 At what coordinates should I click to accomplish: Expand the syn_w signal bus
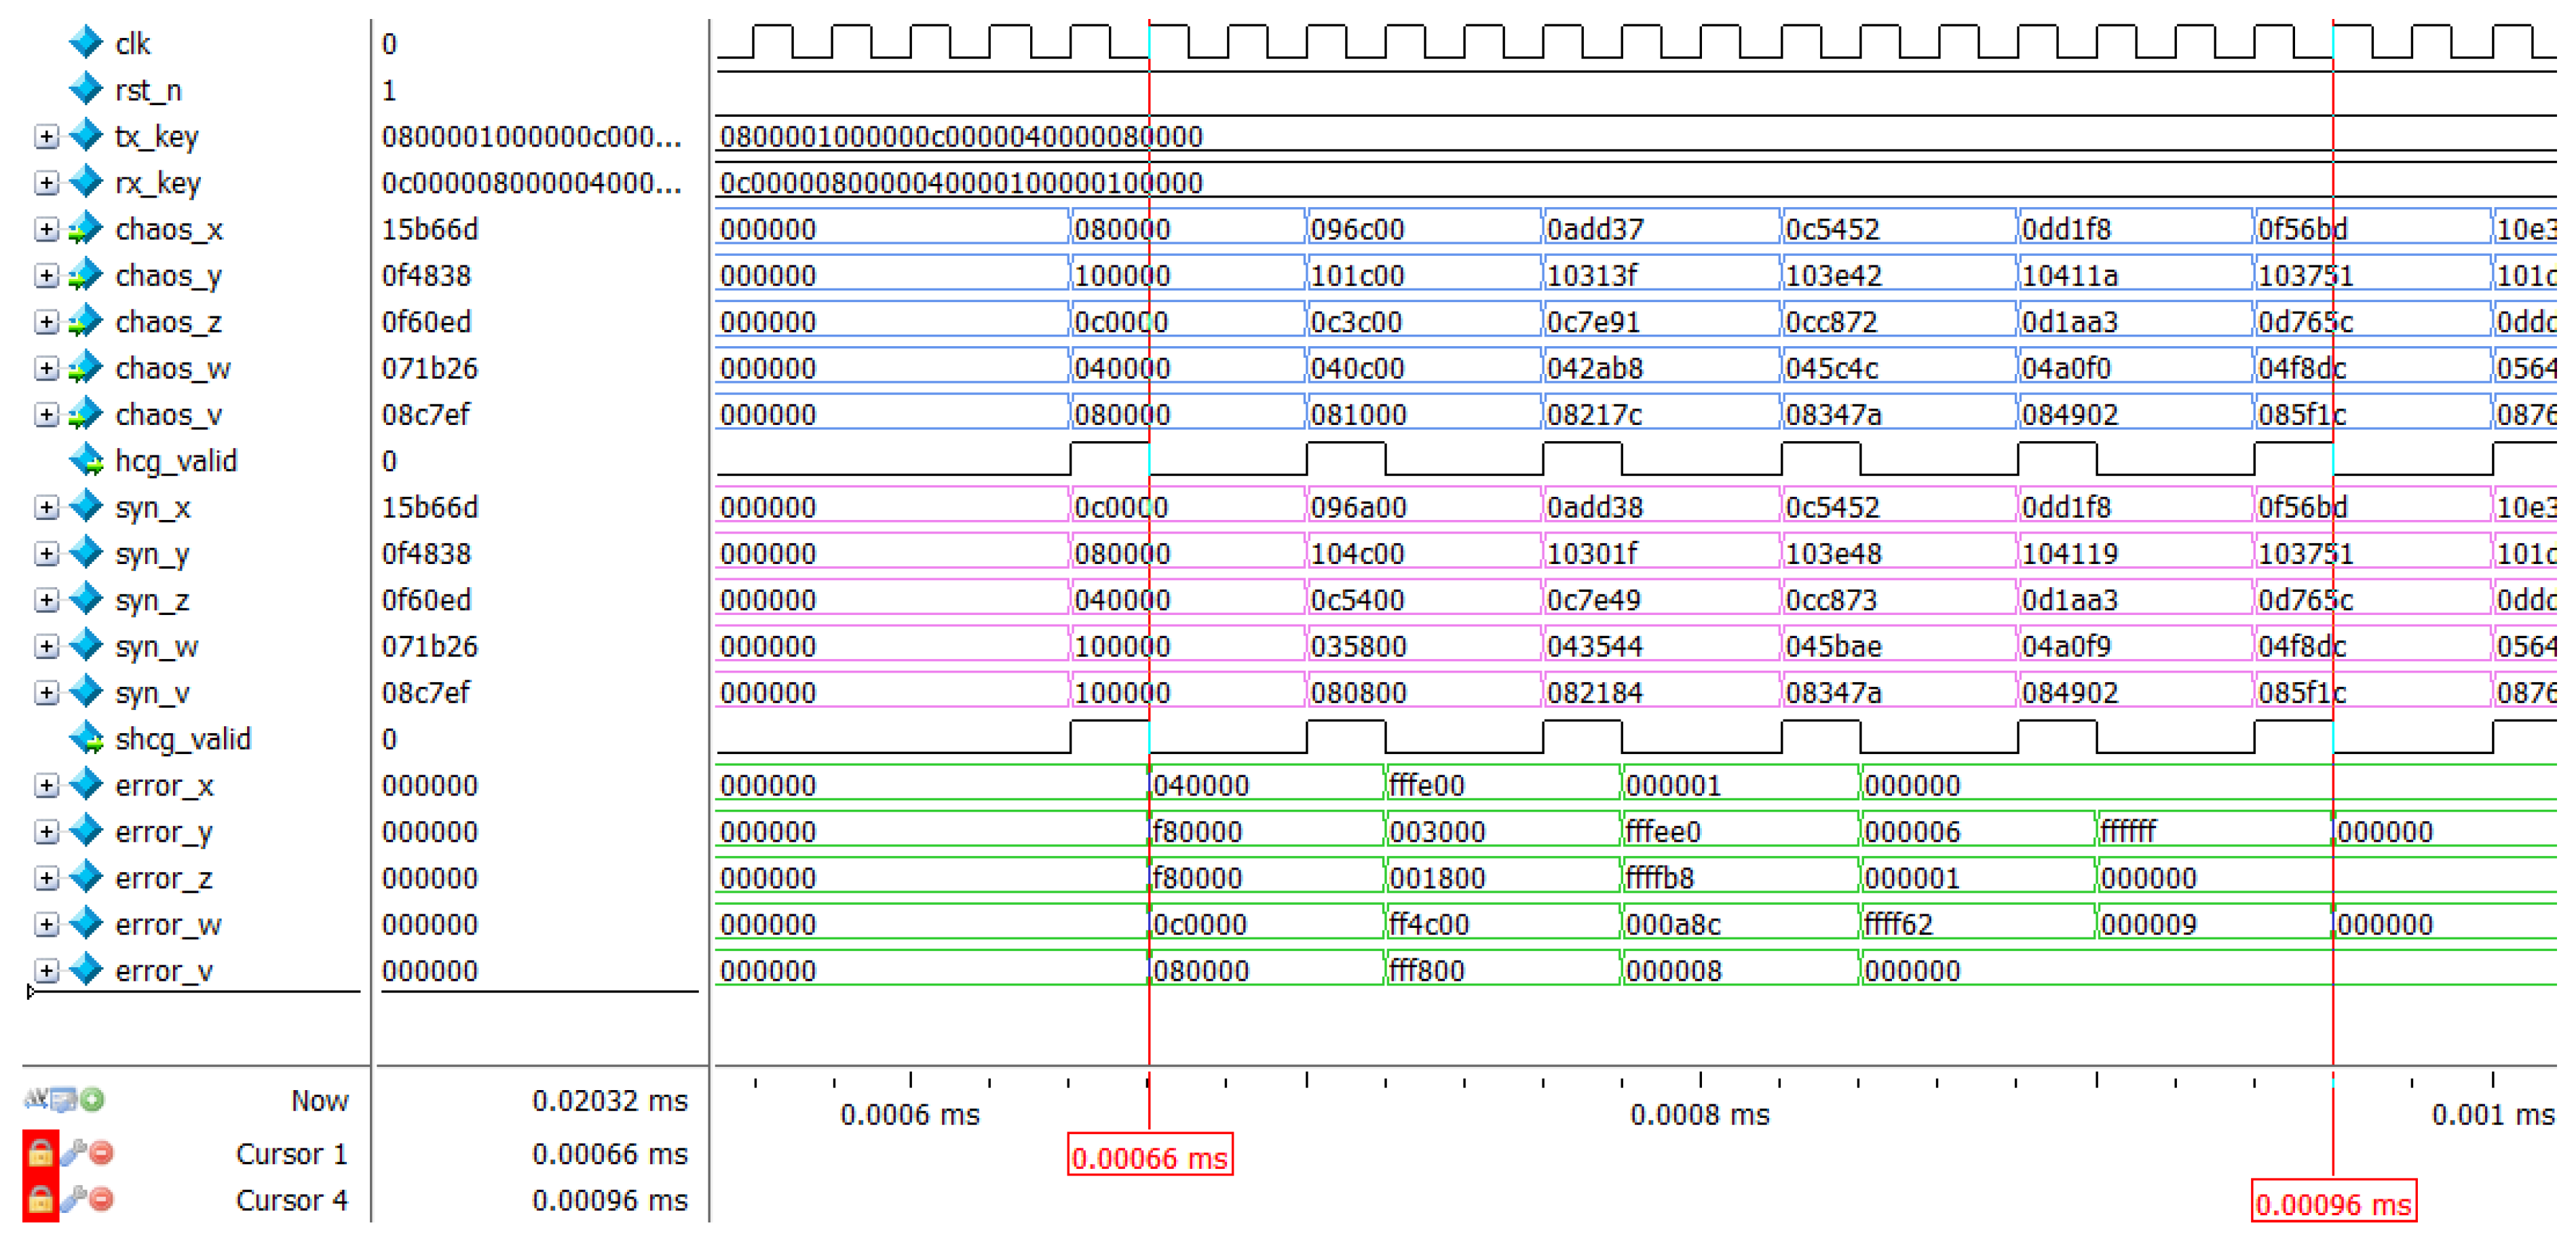click(x=46, y=646)
